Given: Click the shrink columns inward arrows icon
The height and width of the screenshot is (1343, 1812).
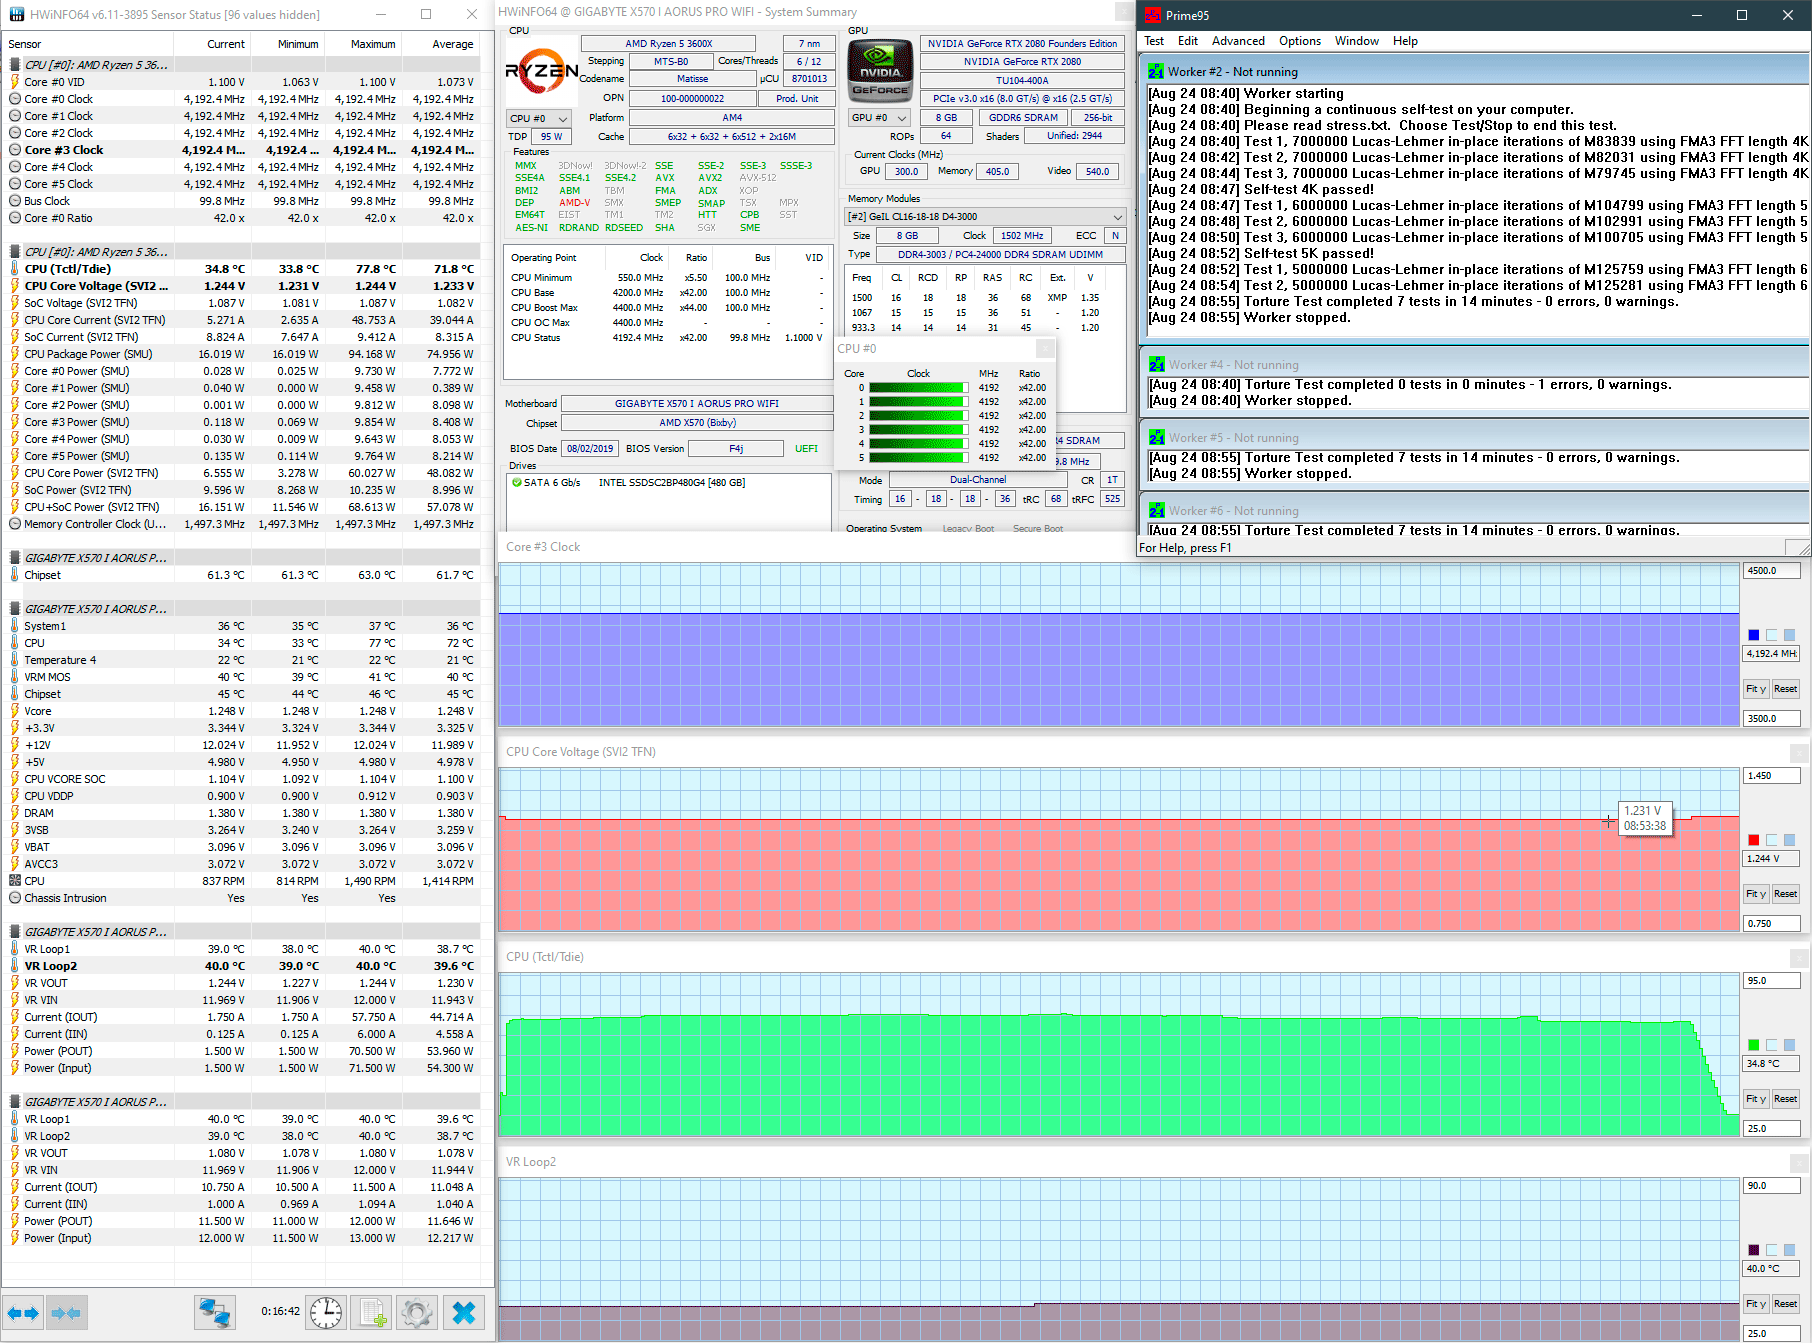Looking at the screenshot, I should pyautogui.click(x=66, y=1312).
